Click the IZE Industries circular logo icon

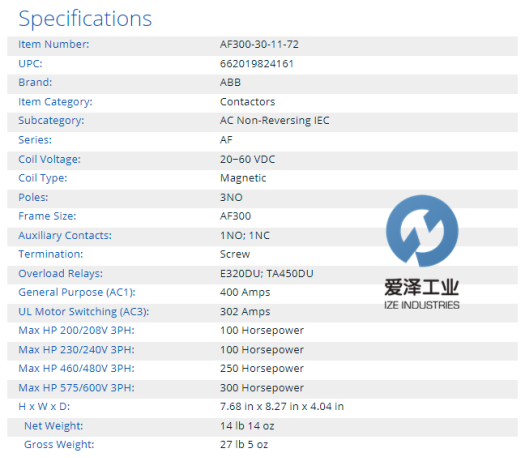(x=422, y=231)
